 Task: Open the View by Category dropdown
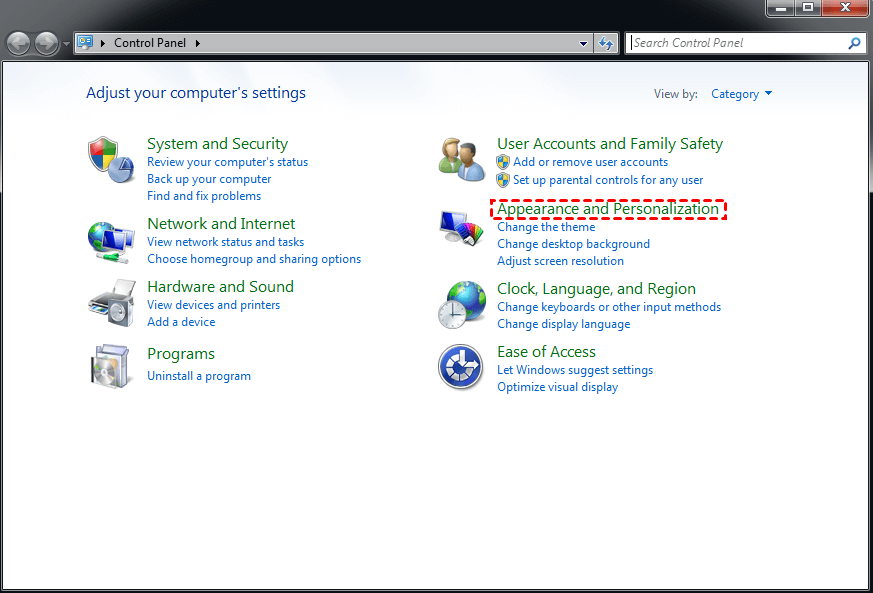741,94
